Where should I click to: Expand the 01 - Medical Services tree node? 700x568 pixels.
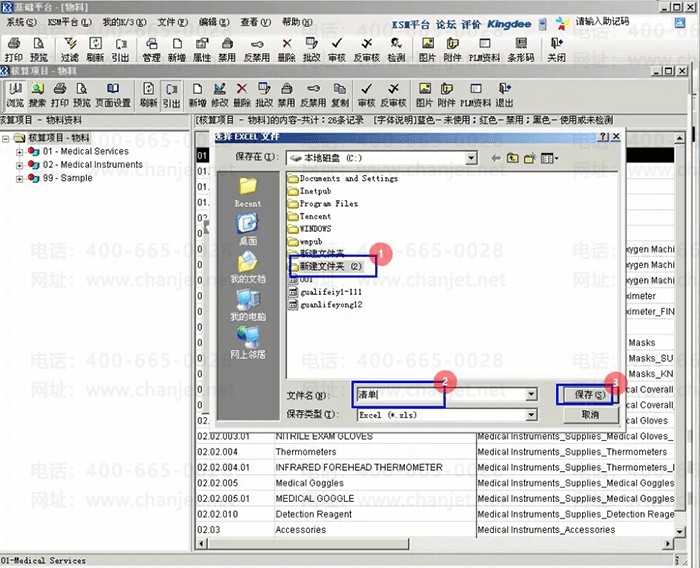pos(20,151)
